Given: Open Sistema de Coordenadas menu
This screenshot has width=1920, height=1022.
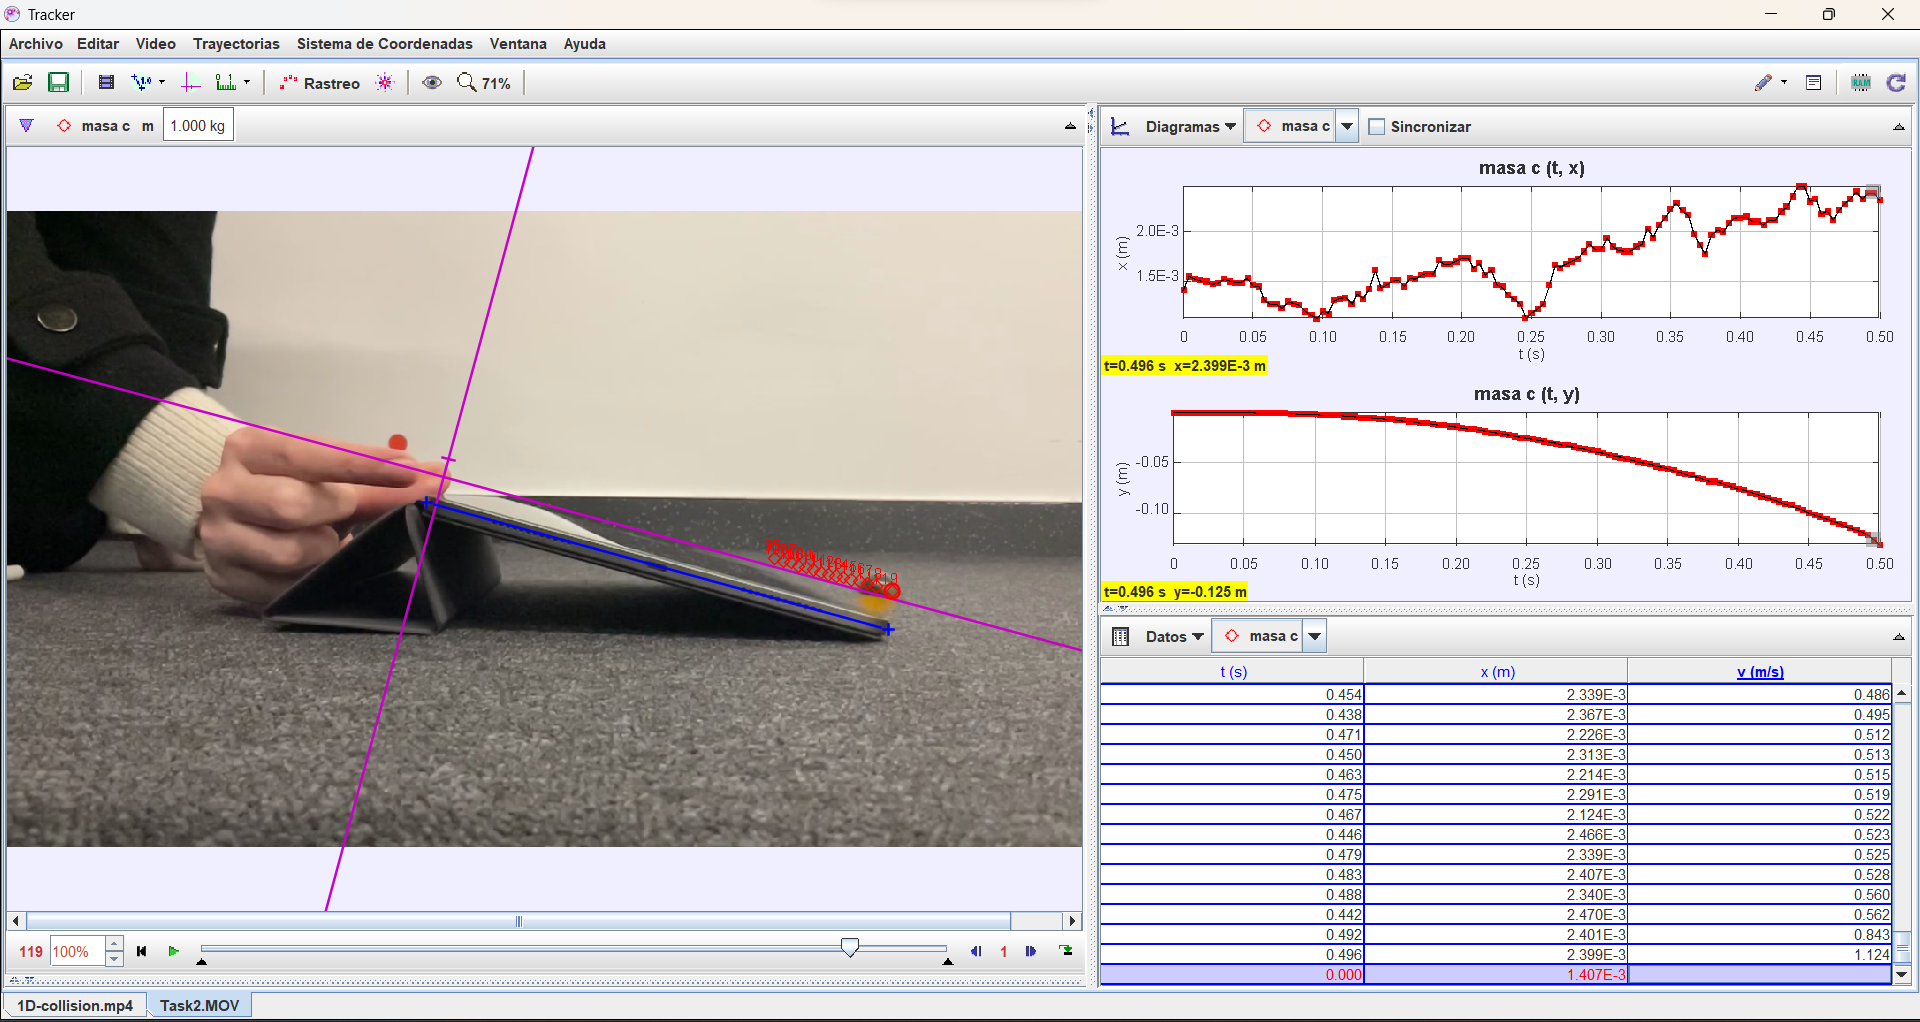Looking at the screenshot, I should coord(385,44).
